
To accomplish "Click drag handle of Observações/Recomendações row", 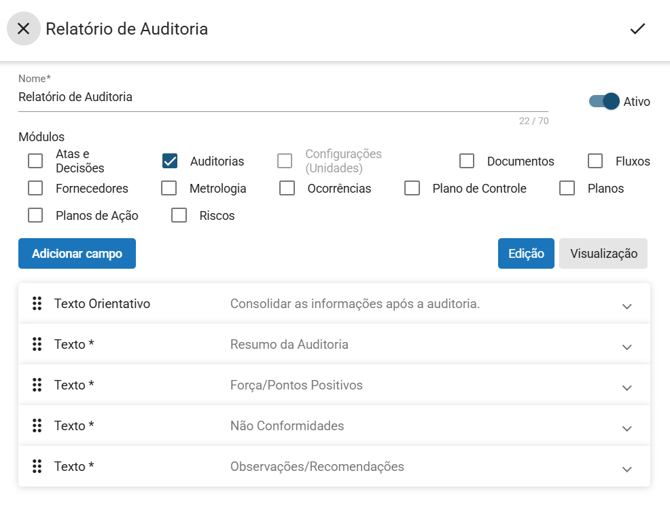I will [37, 467].
